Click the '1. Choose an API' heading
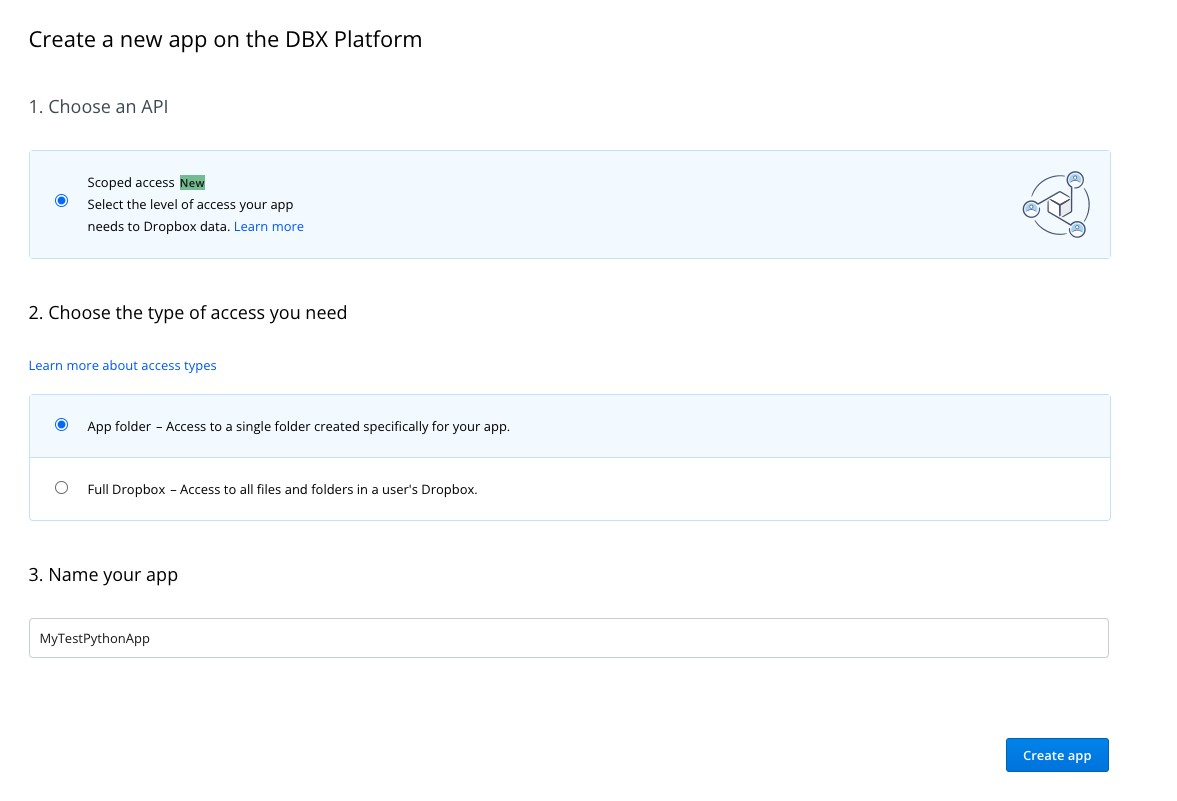1177x801 pixels. (98, 107)
